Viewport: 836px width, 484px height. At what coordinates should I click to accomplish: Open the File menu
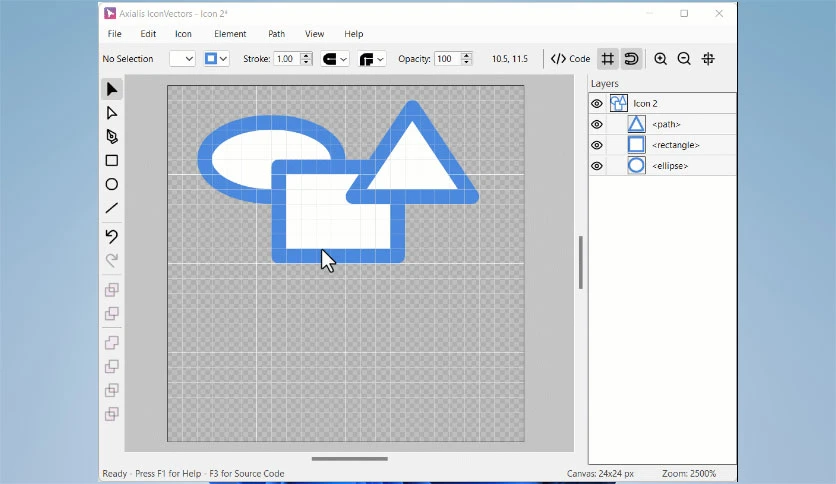[115, 34]
